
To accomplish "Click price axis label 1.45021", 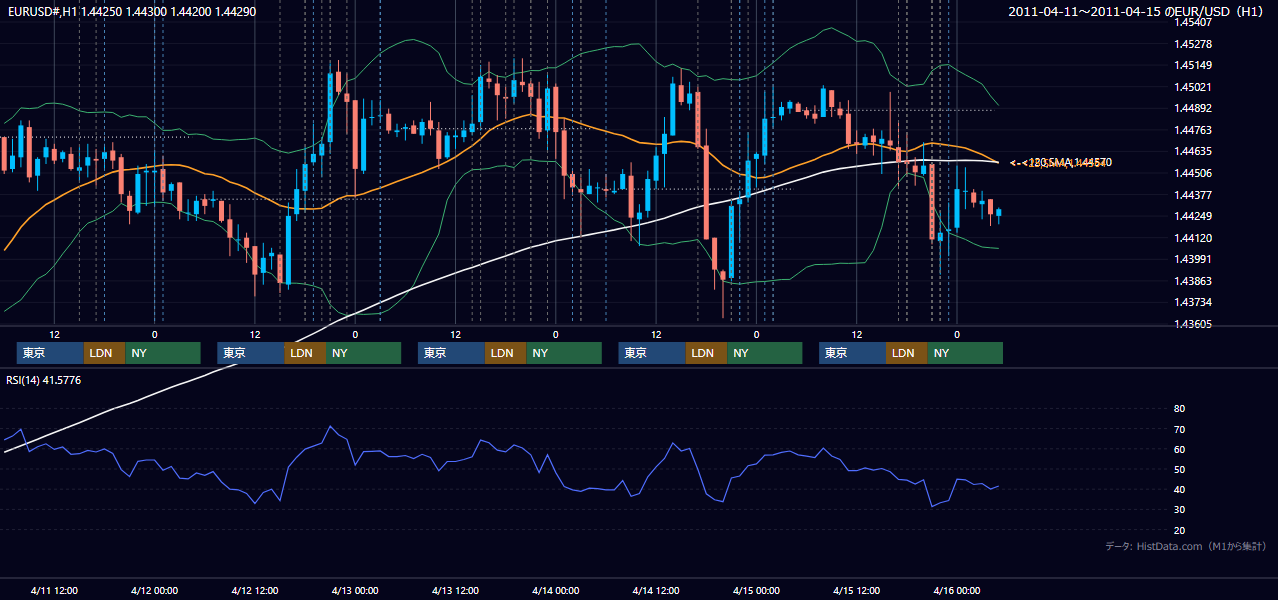I will [x=1192, y=87].
